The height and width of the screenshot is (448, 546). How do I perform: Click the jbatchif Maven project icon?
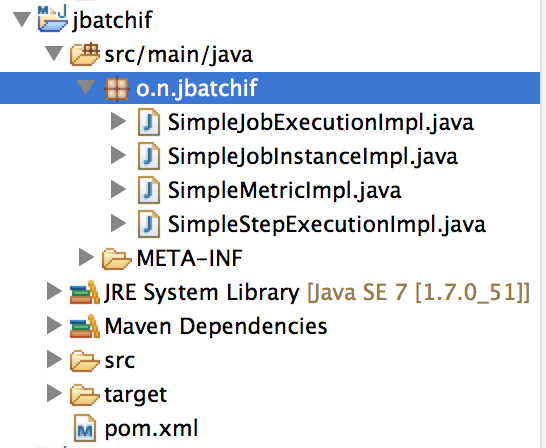coord(53,19)
